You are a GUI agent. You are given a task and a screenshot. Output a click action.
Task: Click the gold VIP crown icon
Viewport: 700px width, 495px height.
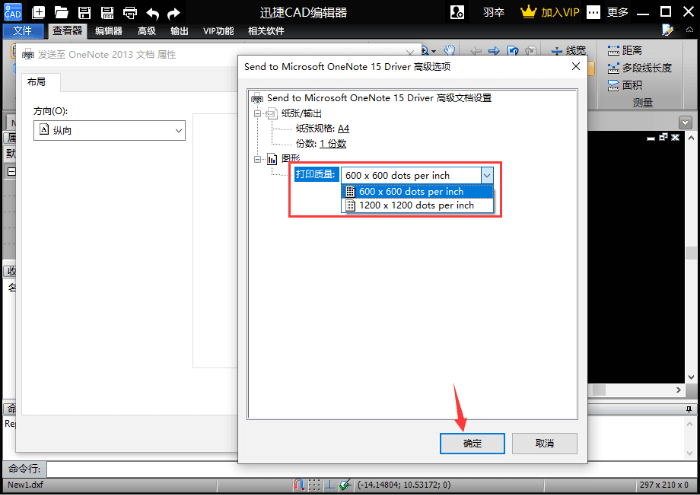coord(528,12)
